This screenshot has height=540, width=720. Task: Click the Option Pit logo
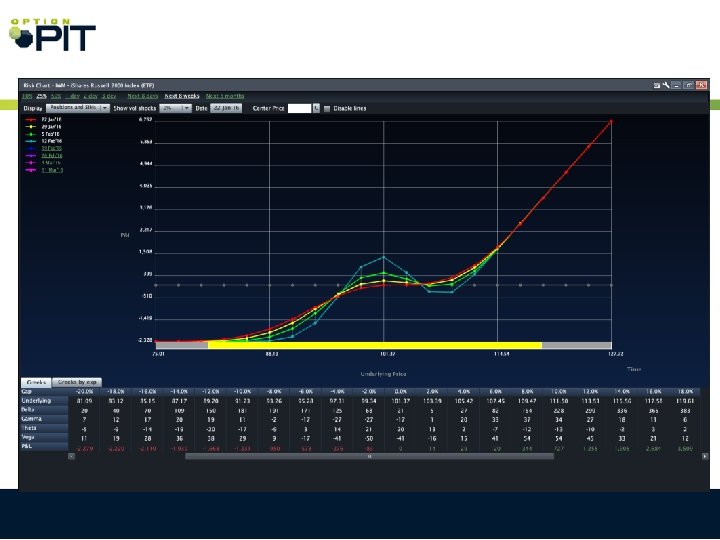point(52,35)
